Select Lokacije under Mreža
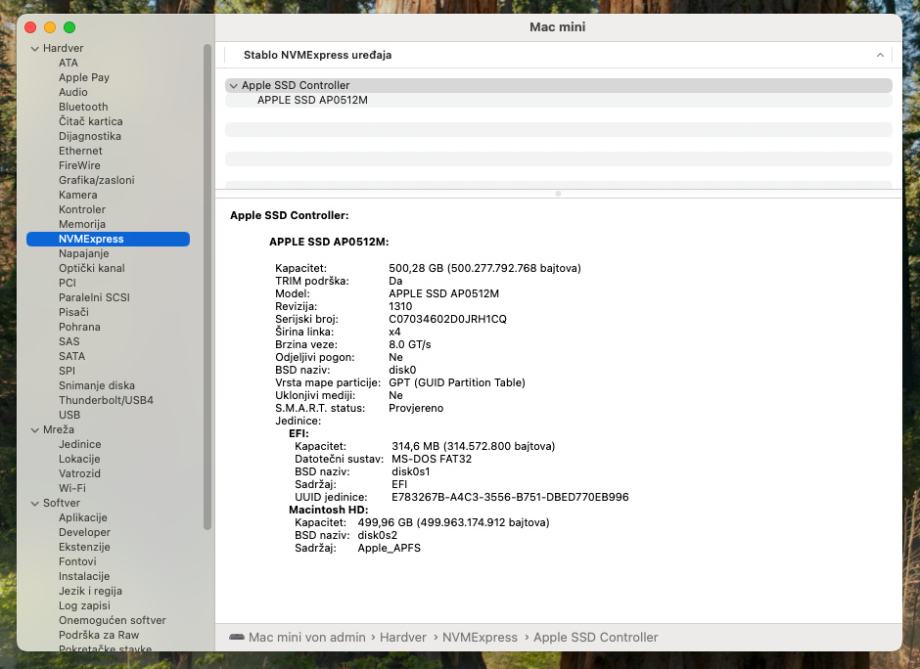The height and width of the screenshot is (669, 920). 79,459
